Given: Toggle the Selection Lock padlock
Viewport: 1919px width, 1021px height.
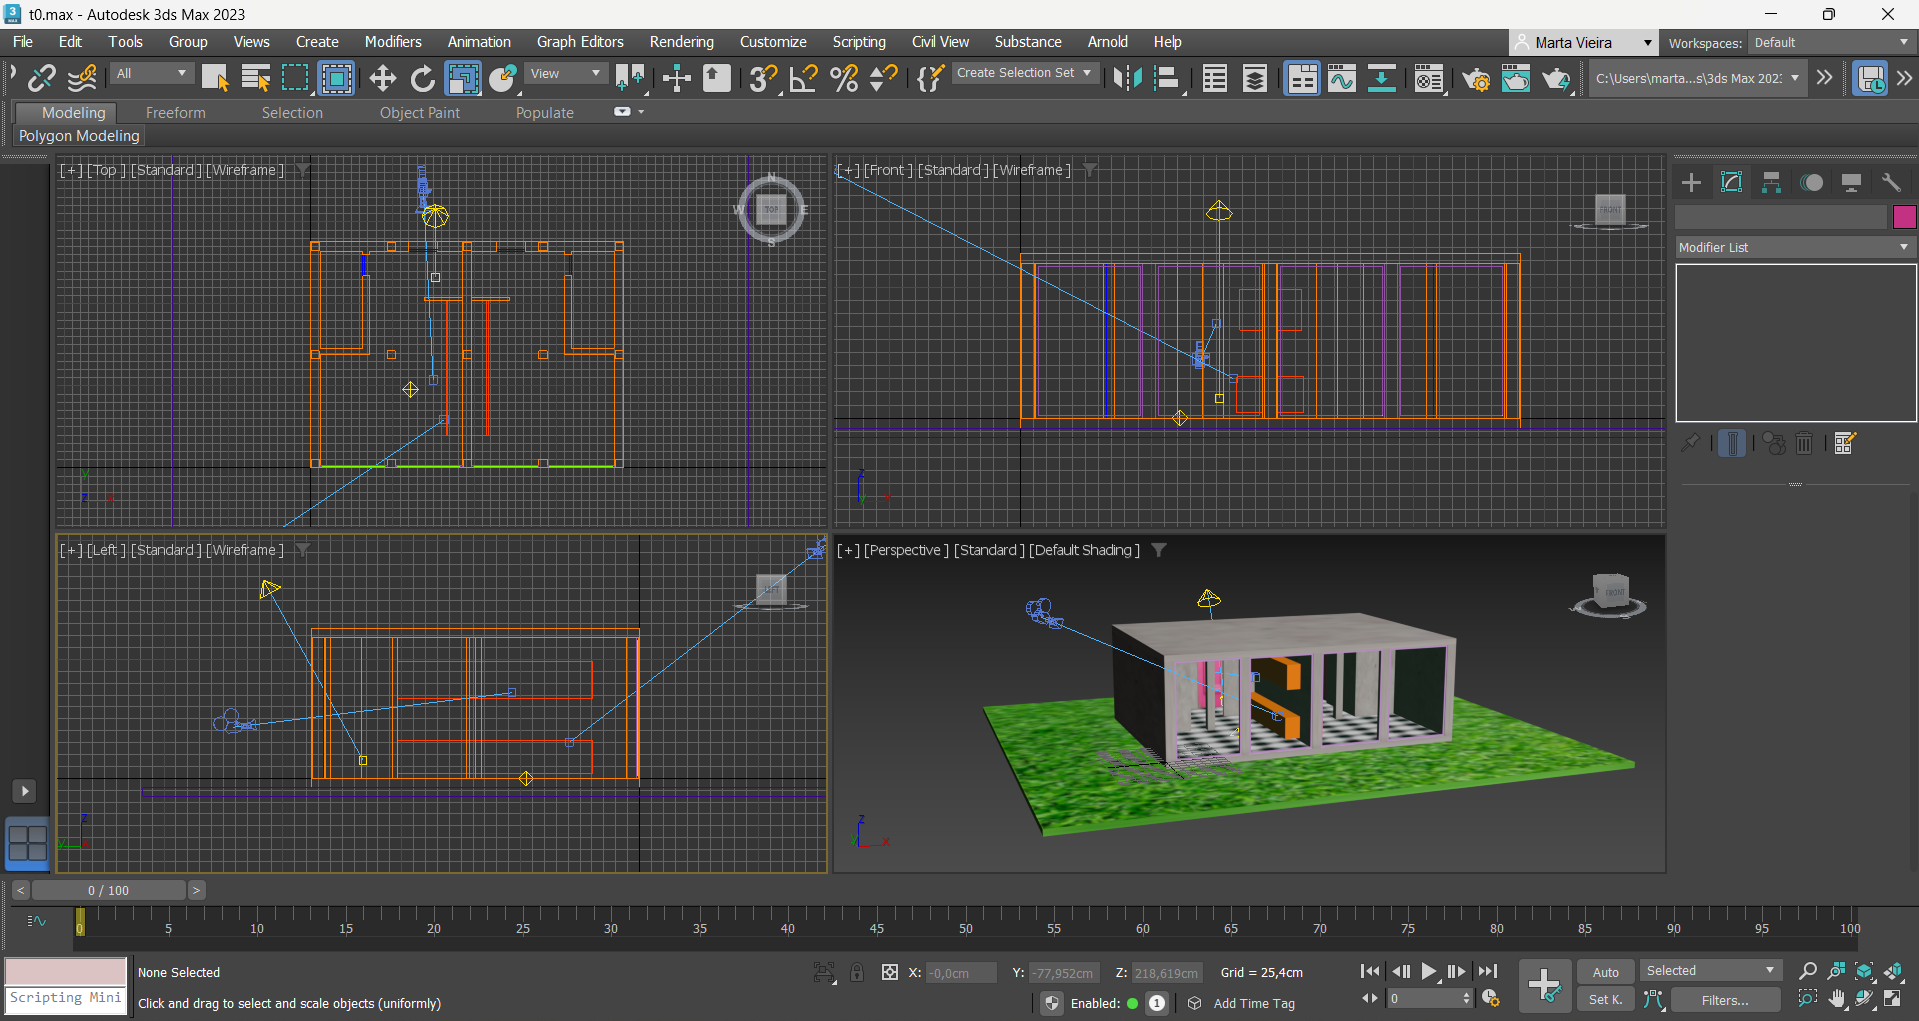Looking at the screenshot, I should (x=857, y=972).
